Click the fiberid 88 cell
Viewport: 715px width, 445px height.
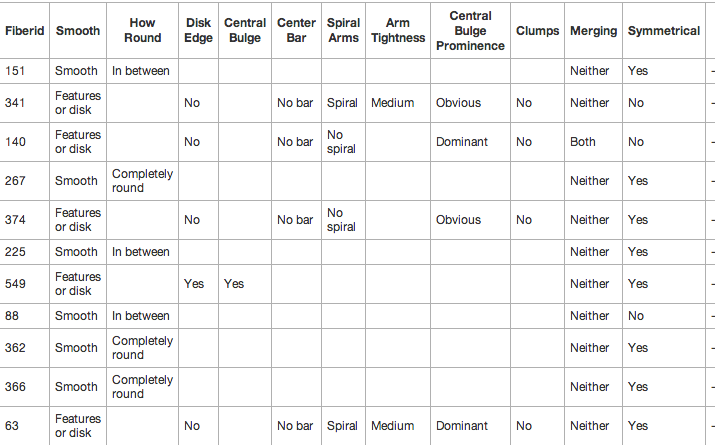point(12,316)
